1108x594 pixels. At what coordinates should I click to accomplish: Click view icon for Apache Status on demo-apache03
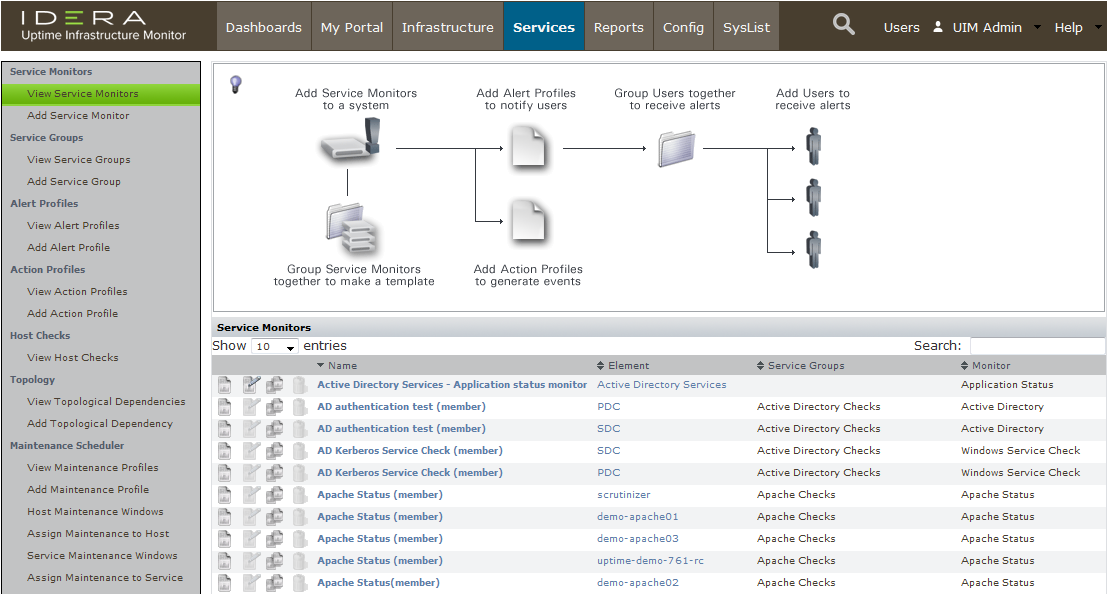(225, 538)
